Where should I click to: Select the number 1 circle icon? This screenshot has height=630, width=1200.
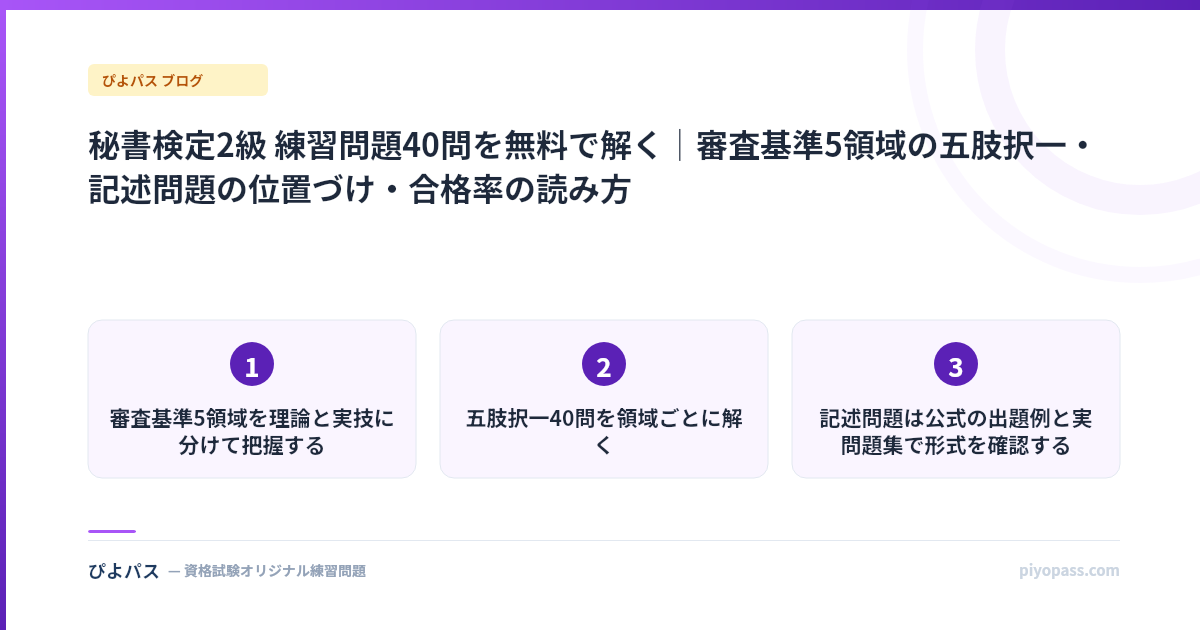coord(252,364)
